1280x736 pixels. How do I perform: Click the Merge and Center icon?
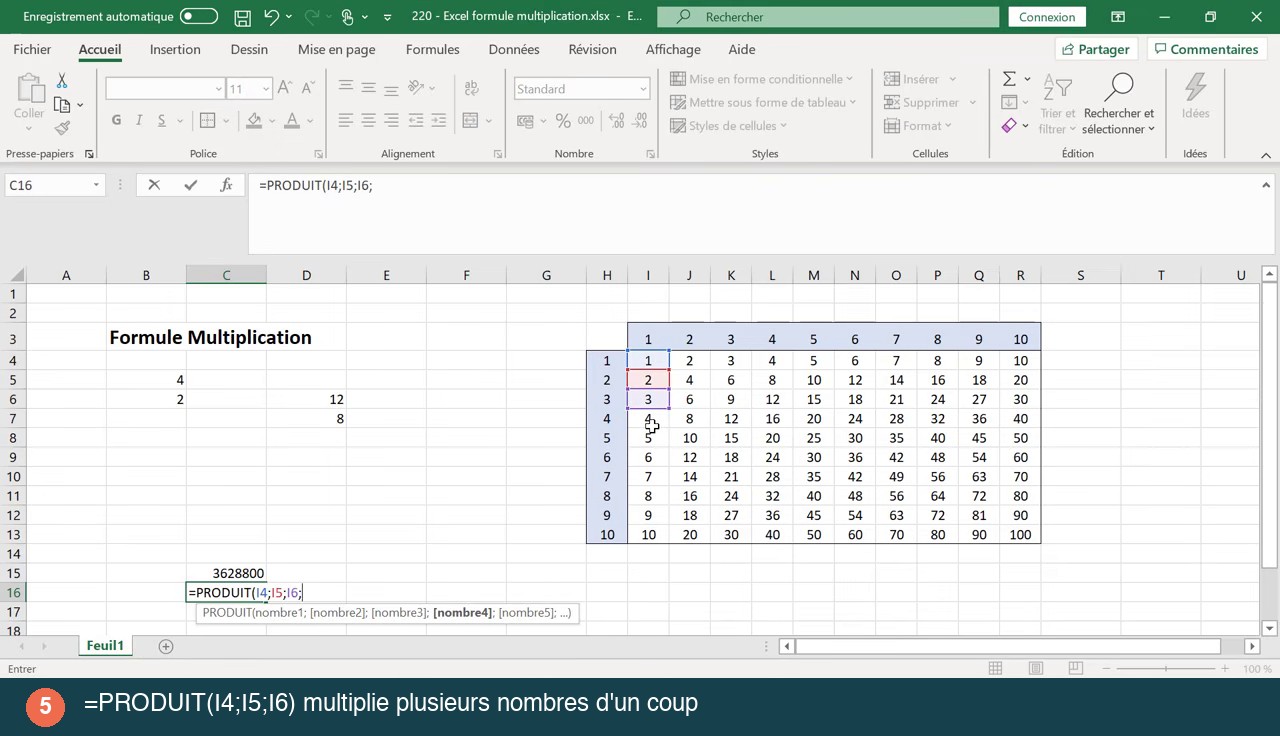tap(469, 121)
